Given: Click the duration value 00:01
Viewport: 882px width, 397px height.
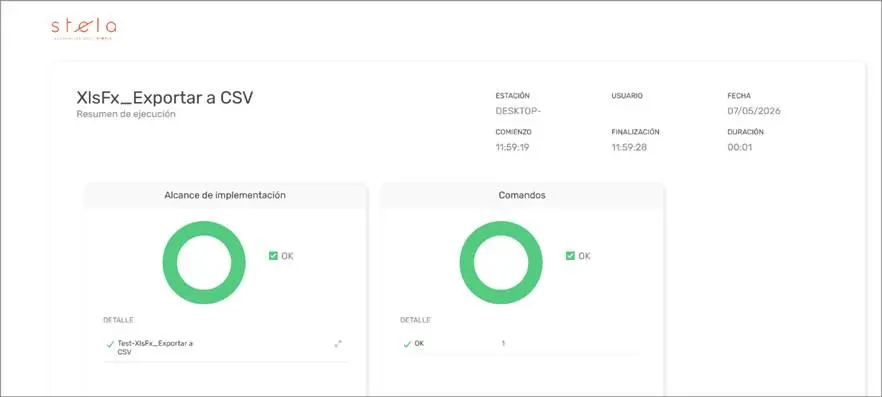Looking at the screenshot, I should [x=740, y=147].
